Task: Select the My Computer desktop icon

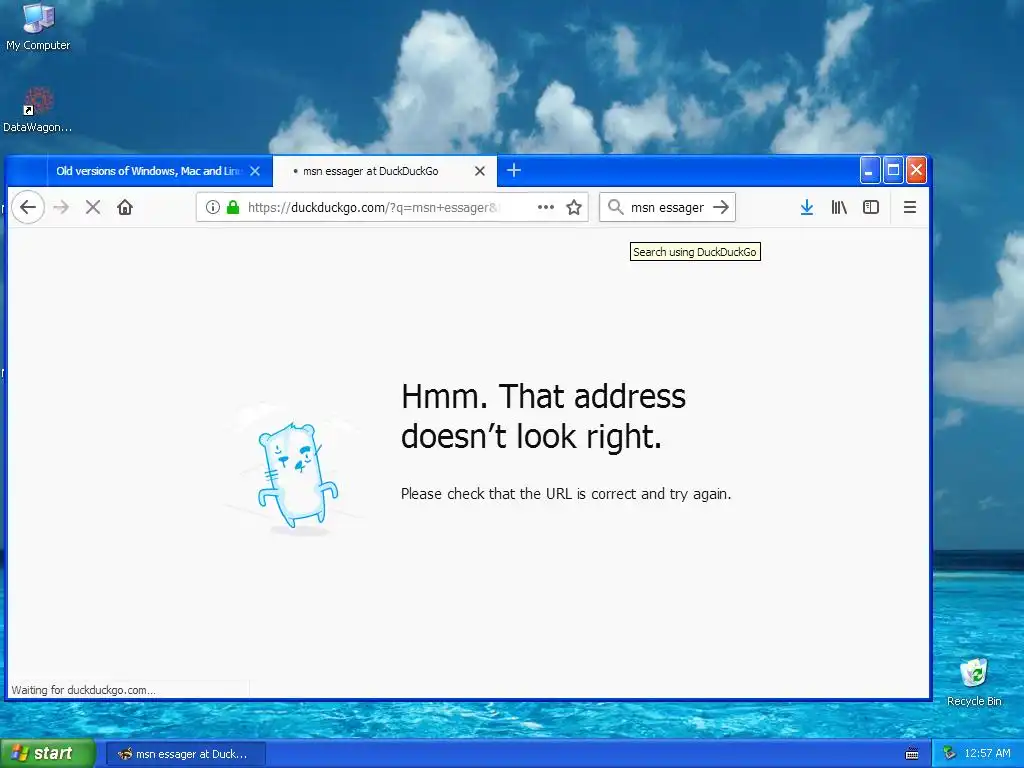Action: click(38, 27)
